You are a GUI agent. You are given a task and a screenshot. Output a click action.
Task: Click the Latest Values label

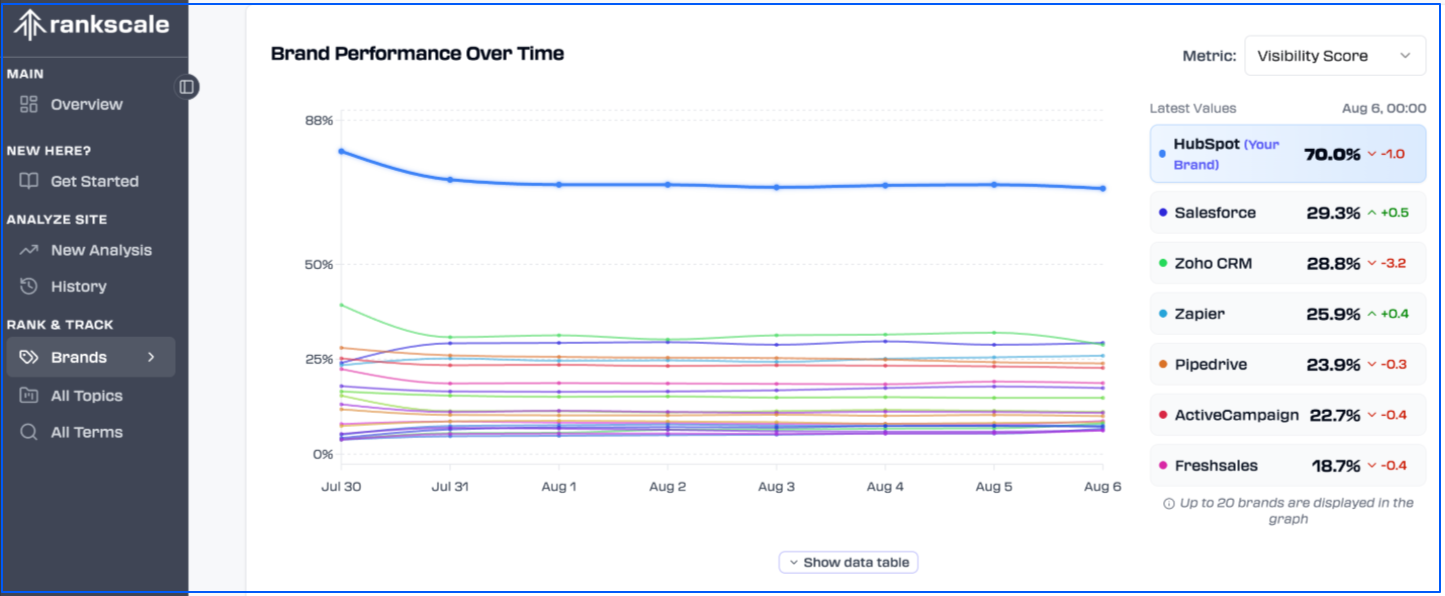[x=1193, y=108]
